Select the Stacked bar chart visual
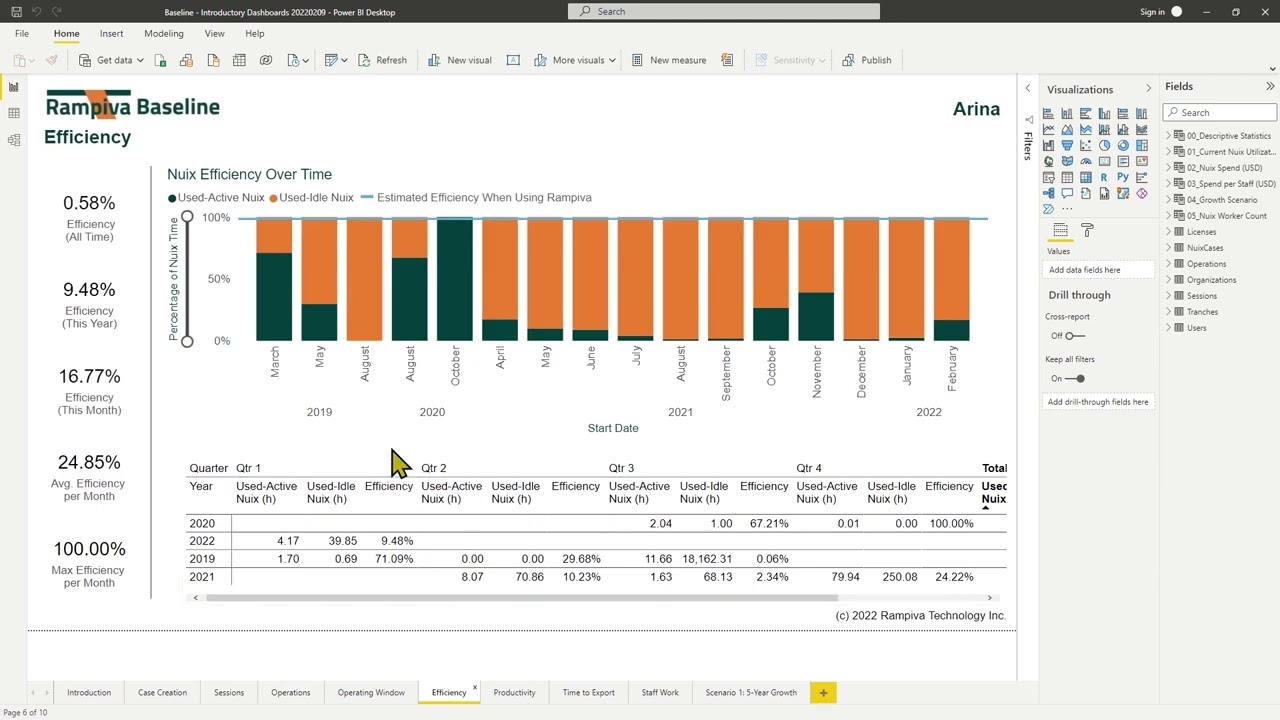1280x720 pixels. point(1048,114)
